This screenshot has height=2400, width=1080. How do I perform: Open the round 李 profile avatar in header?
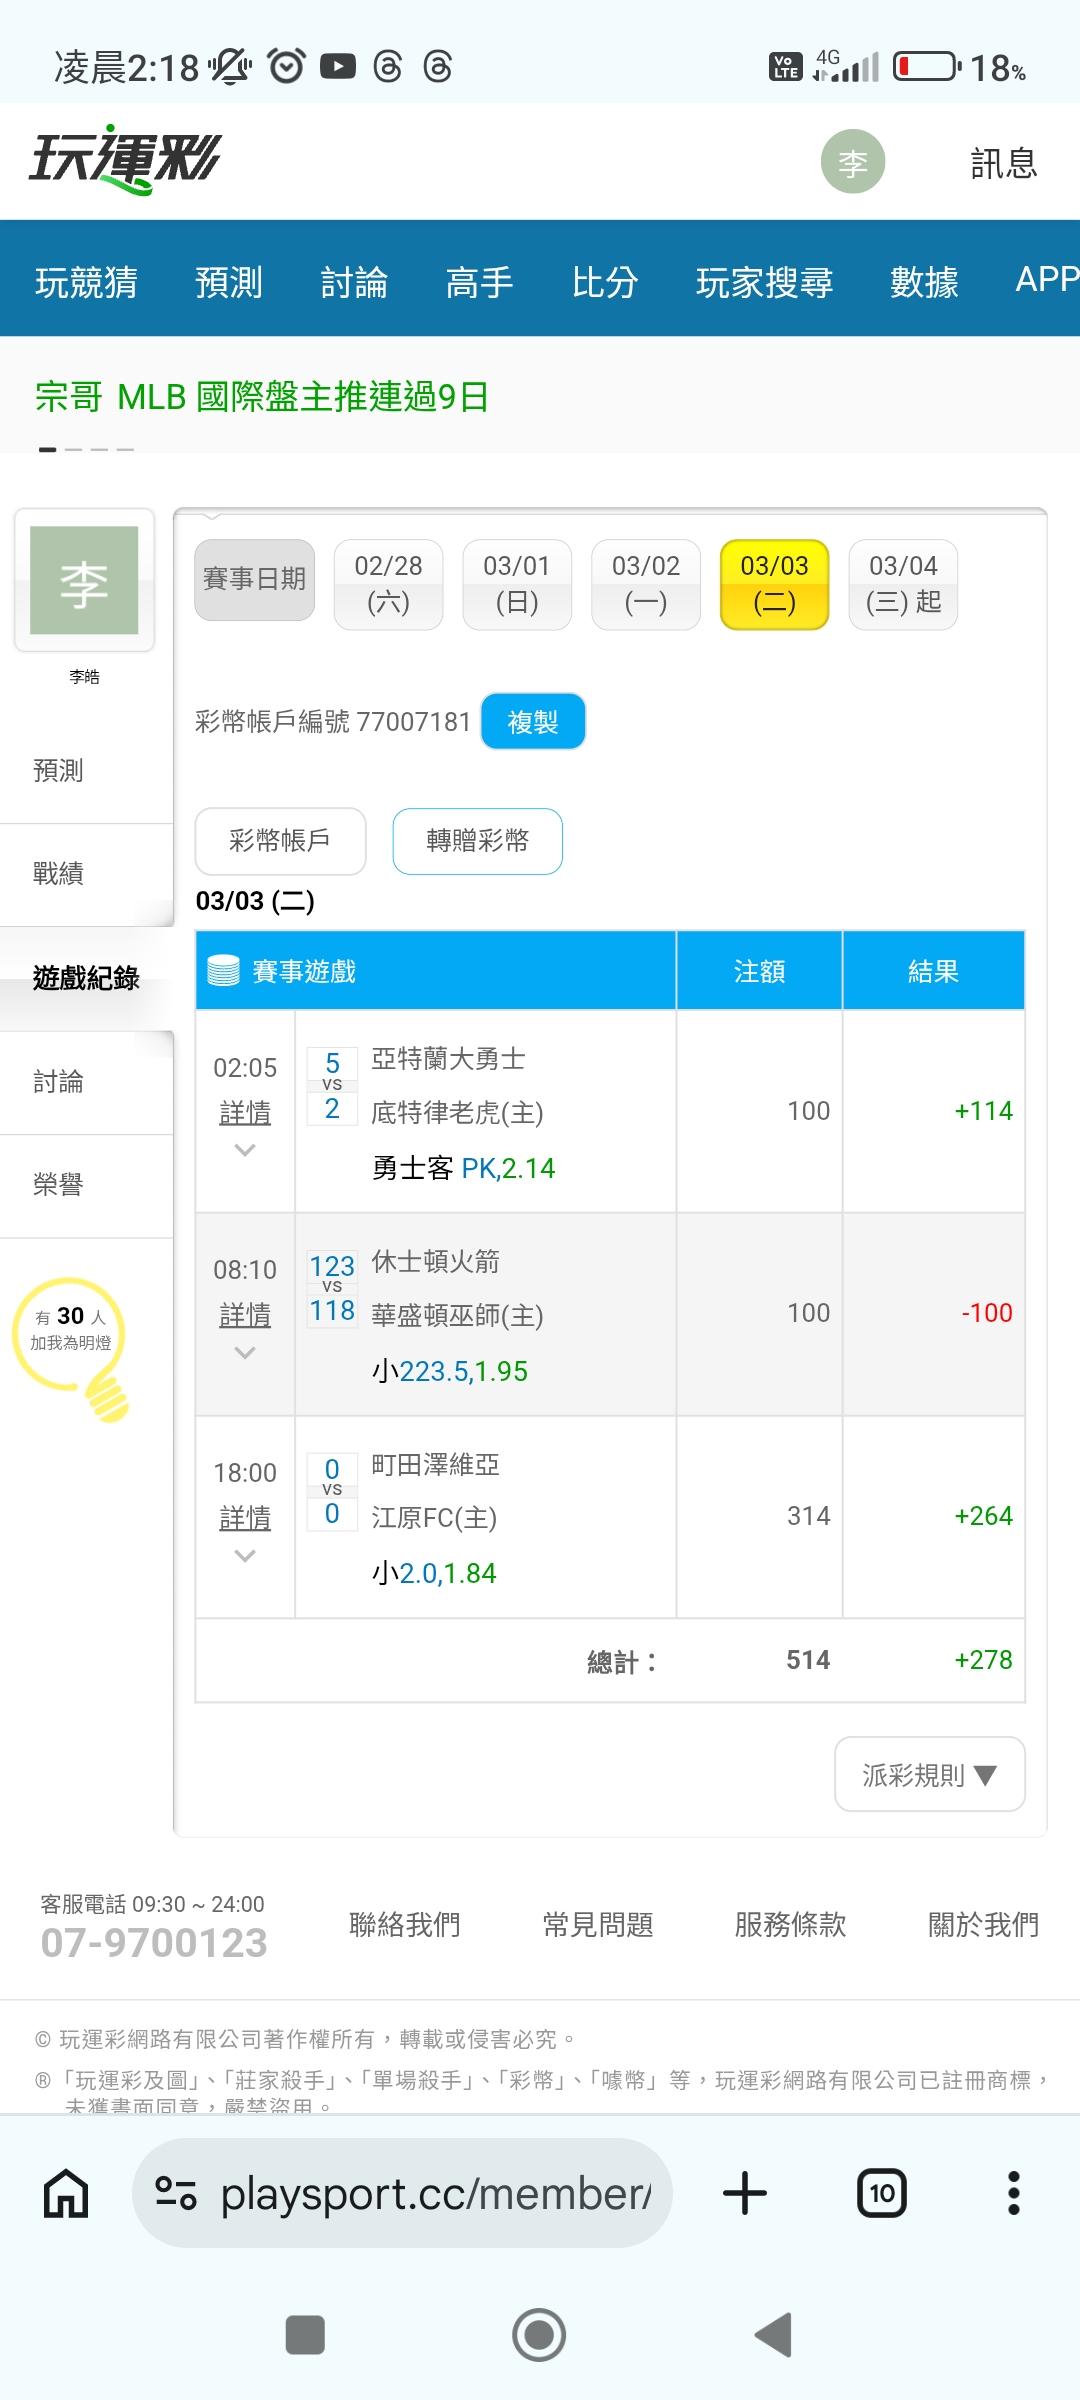(852, 162)
